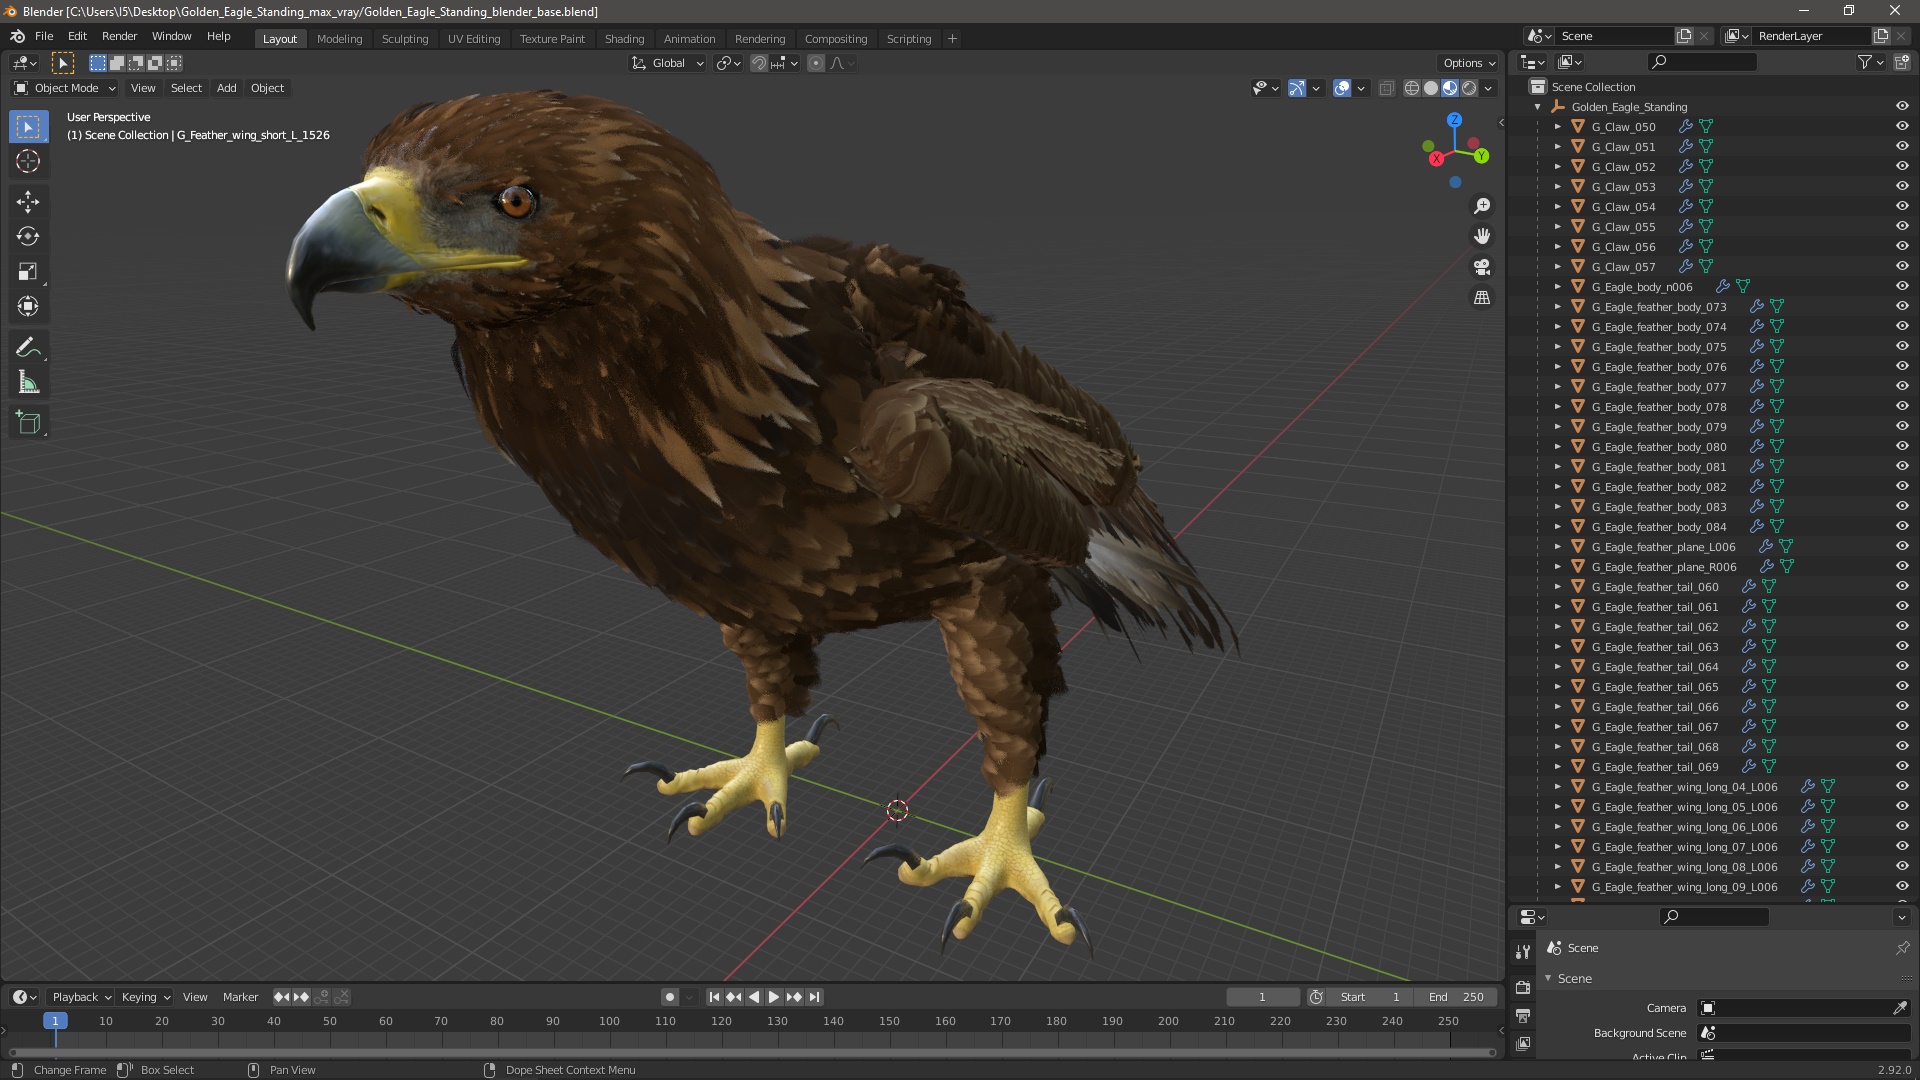Open the Shading workspace tab
This screenshot has height=1080, width=1920.
point(624,39)
